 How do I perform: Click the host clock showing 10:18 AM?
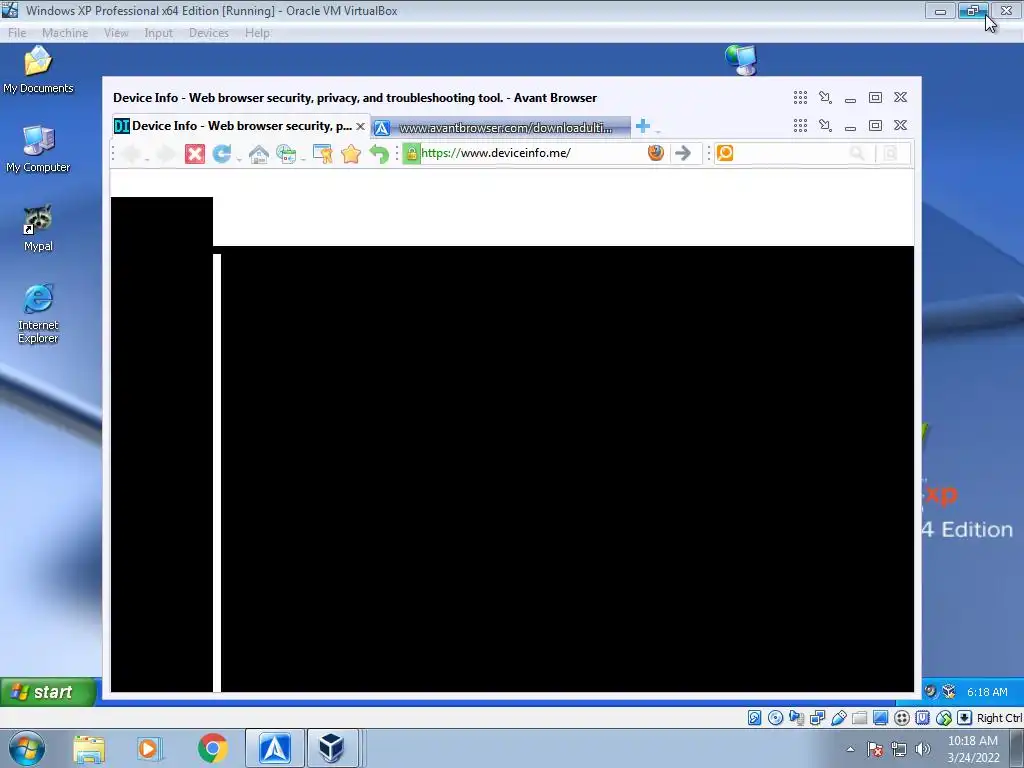click(973, 749)
